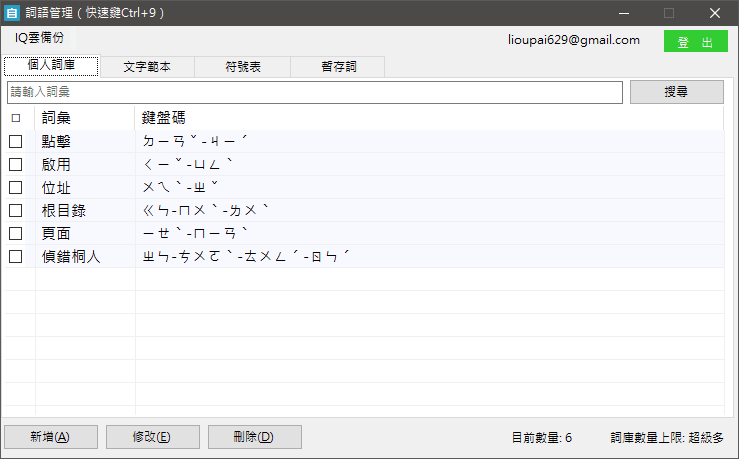The image size is (739, 459).
Task: Select the 啟用 vocabulary entry
Action: pos(56,164)
